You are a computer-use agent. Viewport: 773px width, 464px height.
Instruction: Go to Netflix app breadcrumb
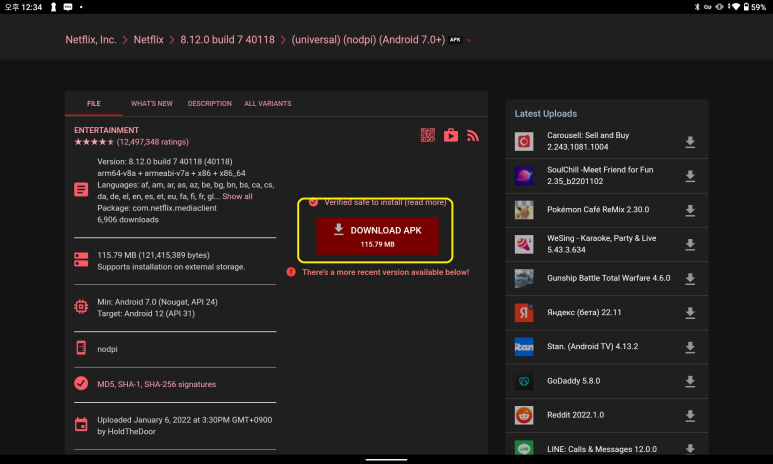coord(148,39)
